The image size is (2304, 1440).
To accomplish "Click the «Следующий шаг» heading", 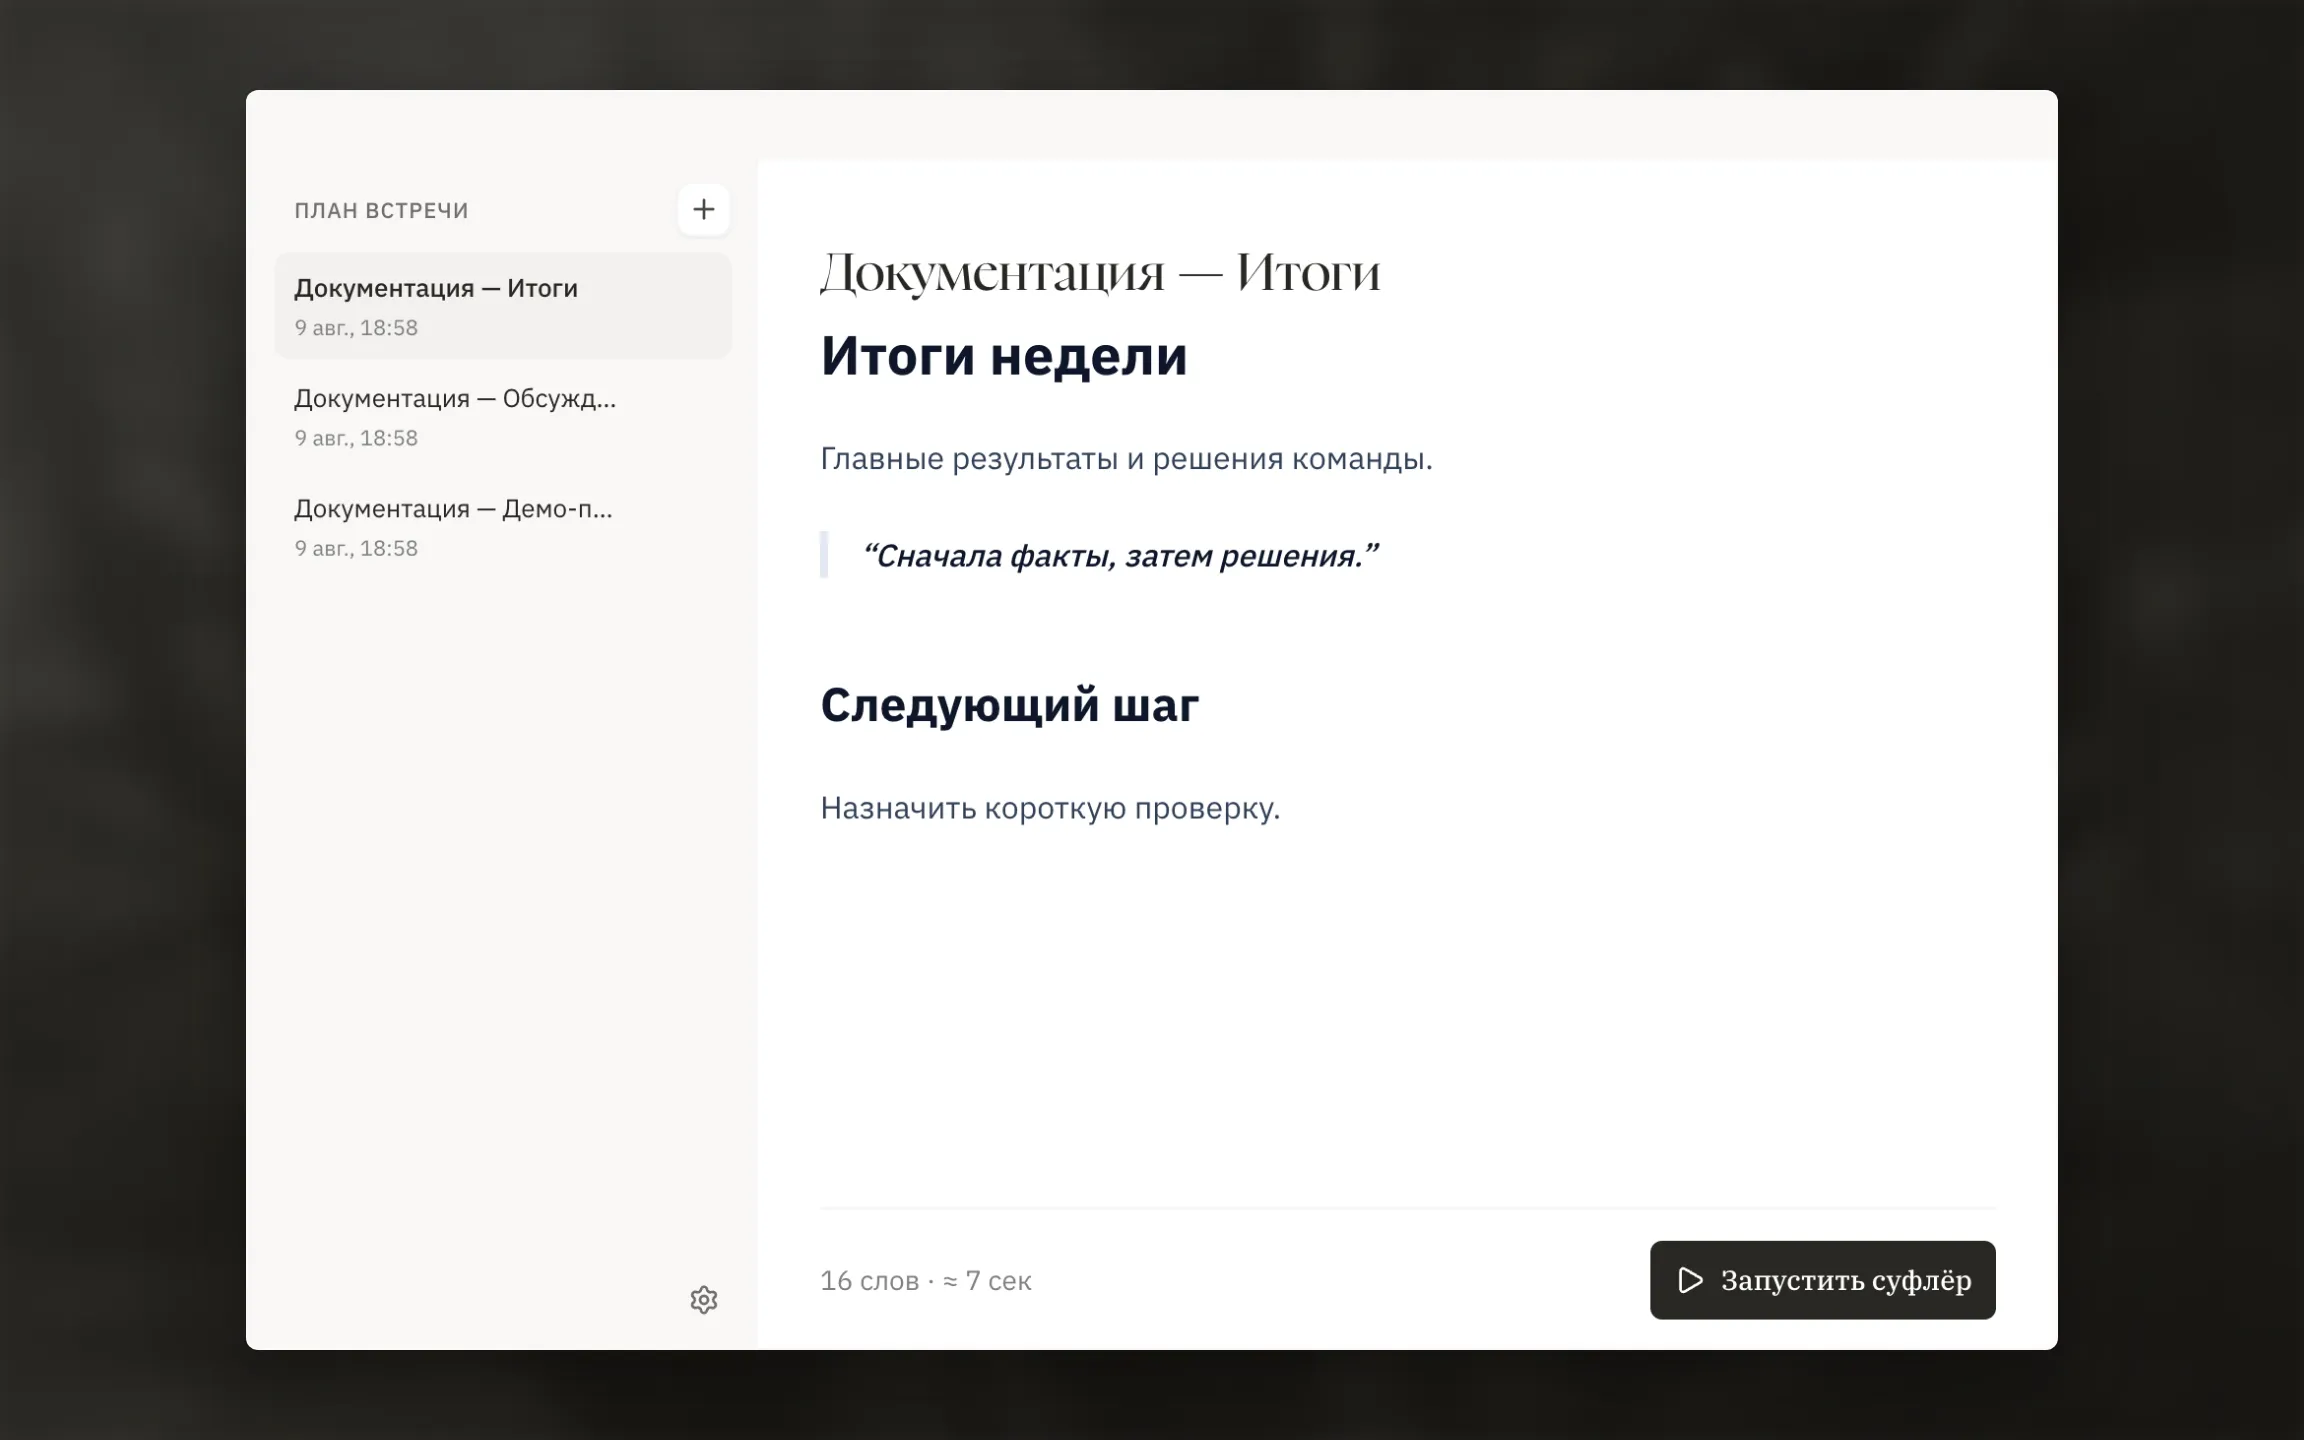I will pos(1009,705).
